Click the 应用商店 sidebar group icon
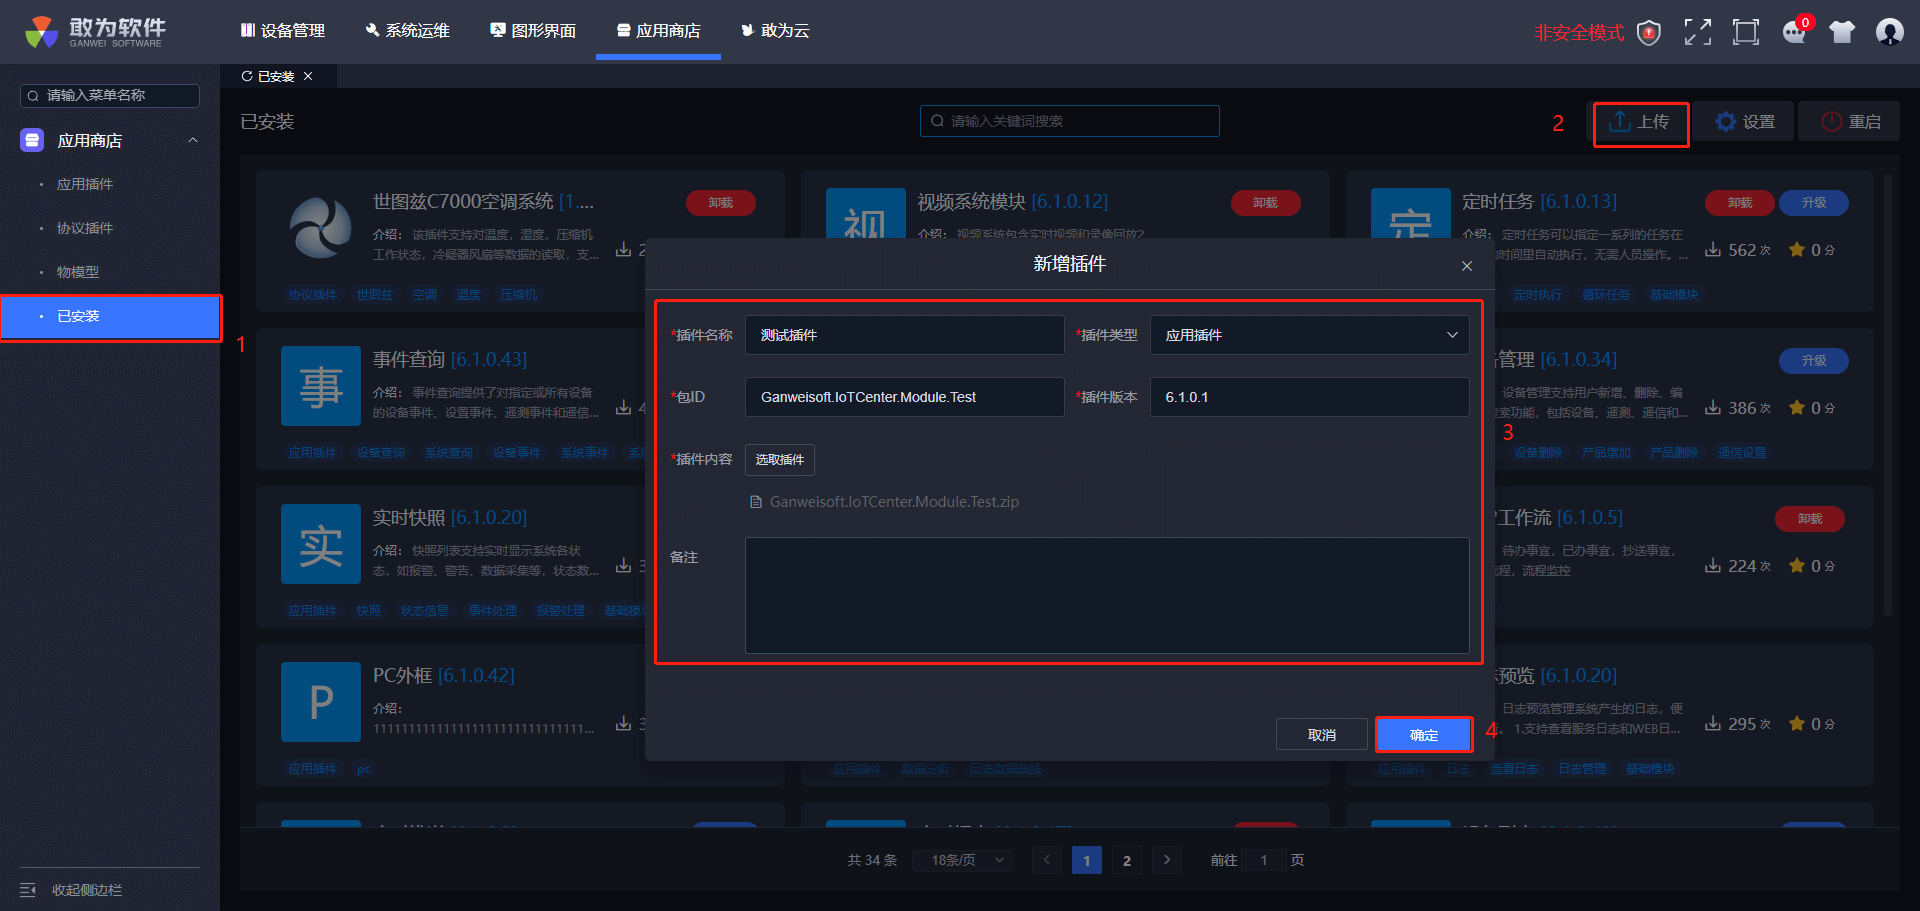Image resolution: width=1920 pixels, height=911 pixels. (32, 140)
